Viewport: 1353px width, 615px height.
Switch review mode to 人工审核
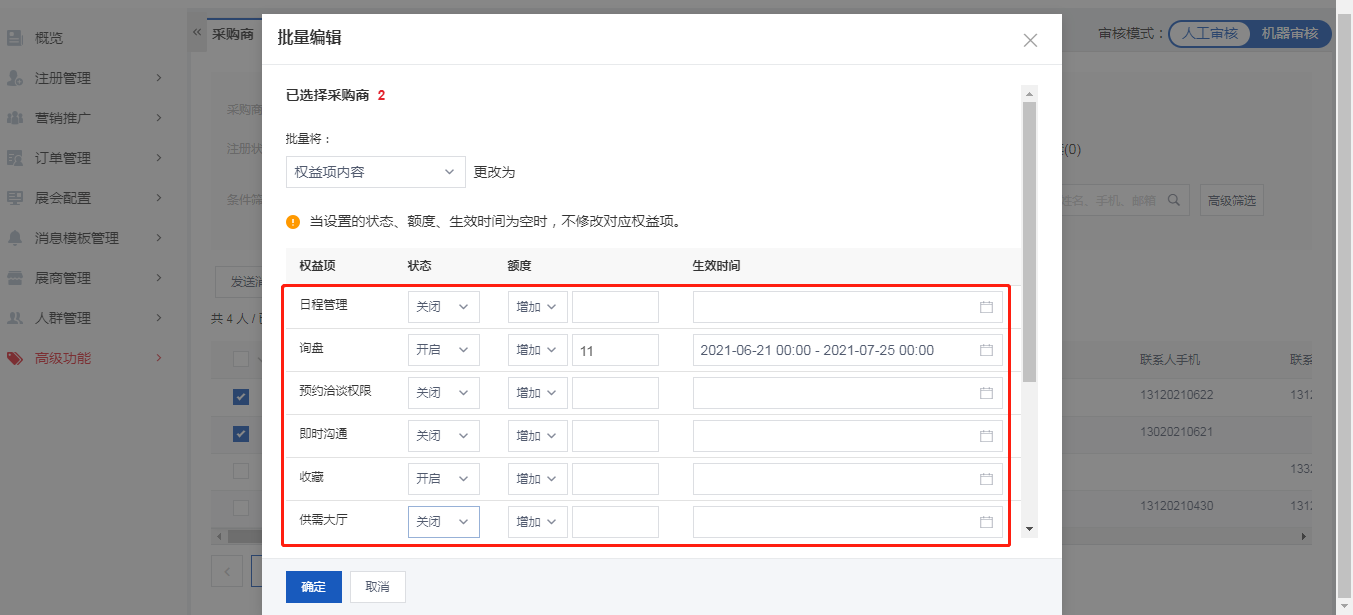point(1209,33)
